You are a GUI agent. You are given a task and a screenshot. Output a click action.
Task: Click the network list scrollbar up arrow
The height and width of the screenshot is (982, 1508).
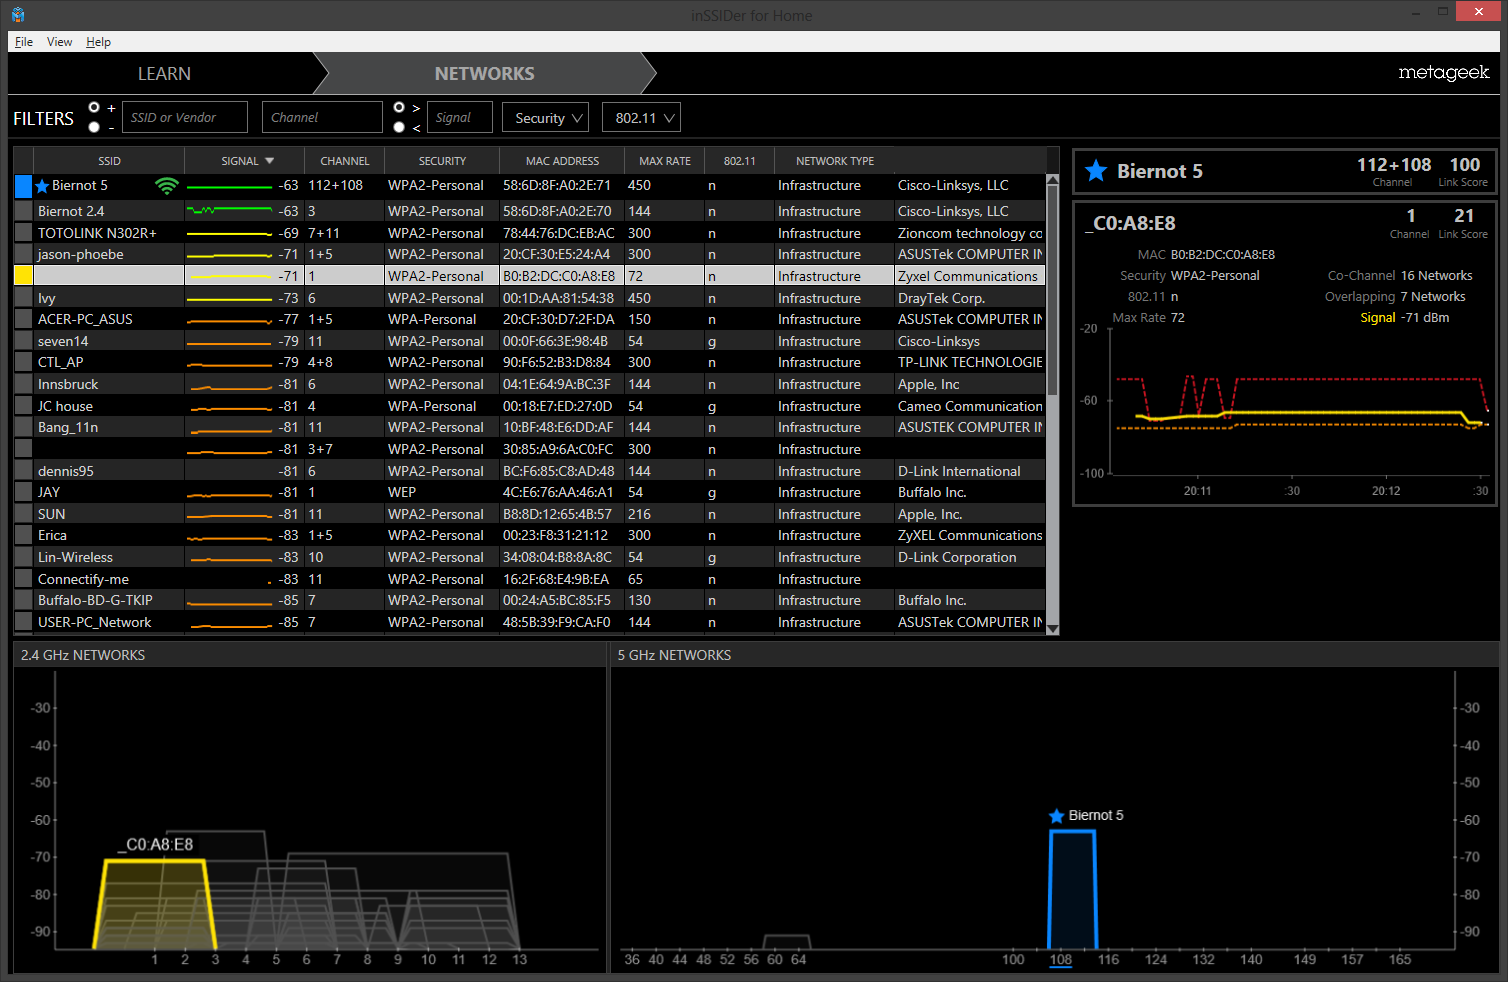click(x=1052, y=180)
